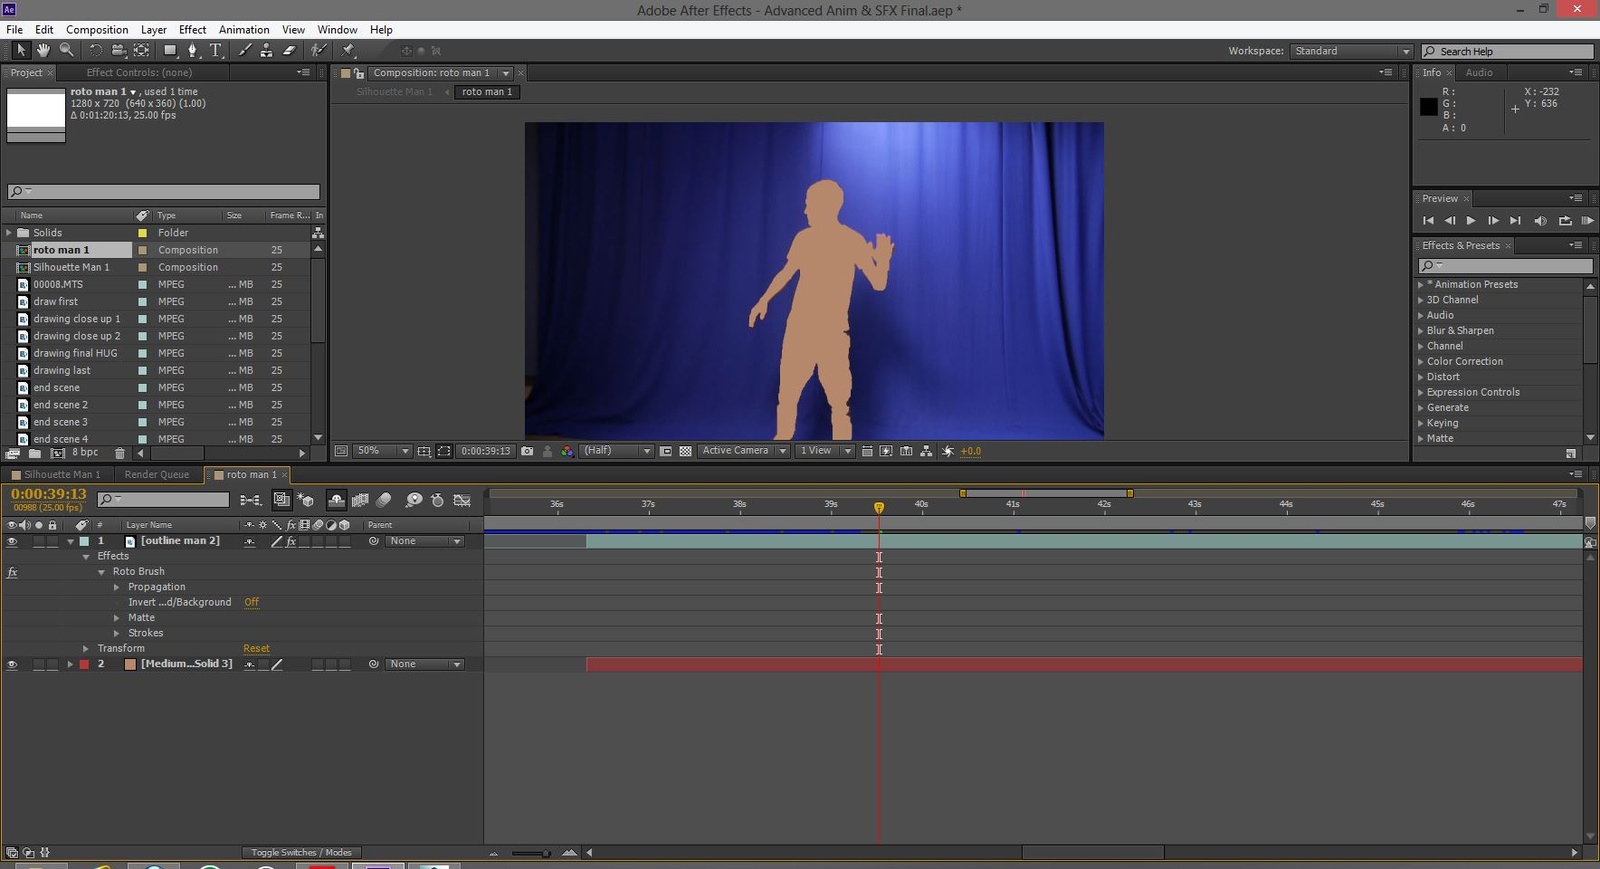Image resolution: width=1600 pixels, height=869 pixels.
Task: Expand the Propagation property group
Action: 117,587
